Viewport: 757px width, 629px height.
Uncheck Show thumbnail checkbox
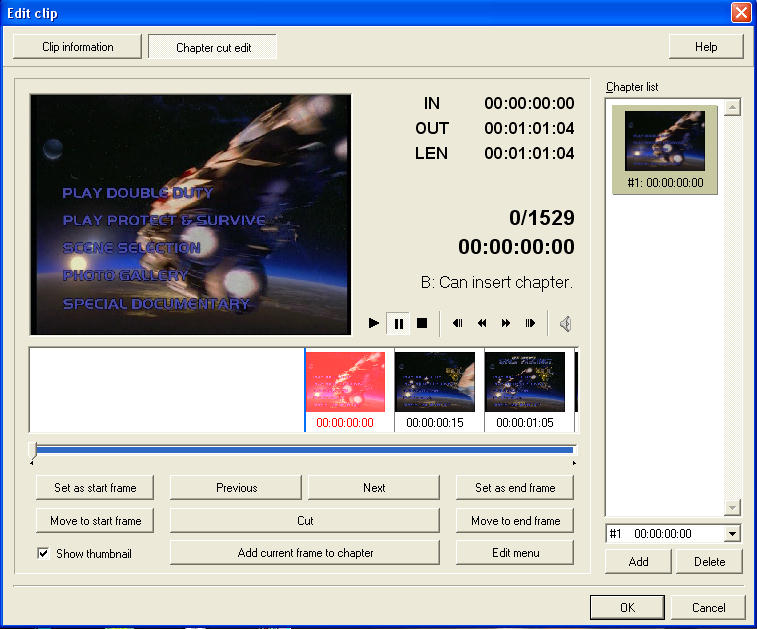43,553
